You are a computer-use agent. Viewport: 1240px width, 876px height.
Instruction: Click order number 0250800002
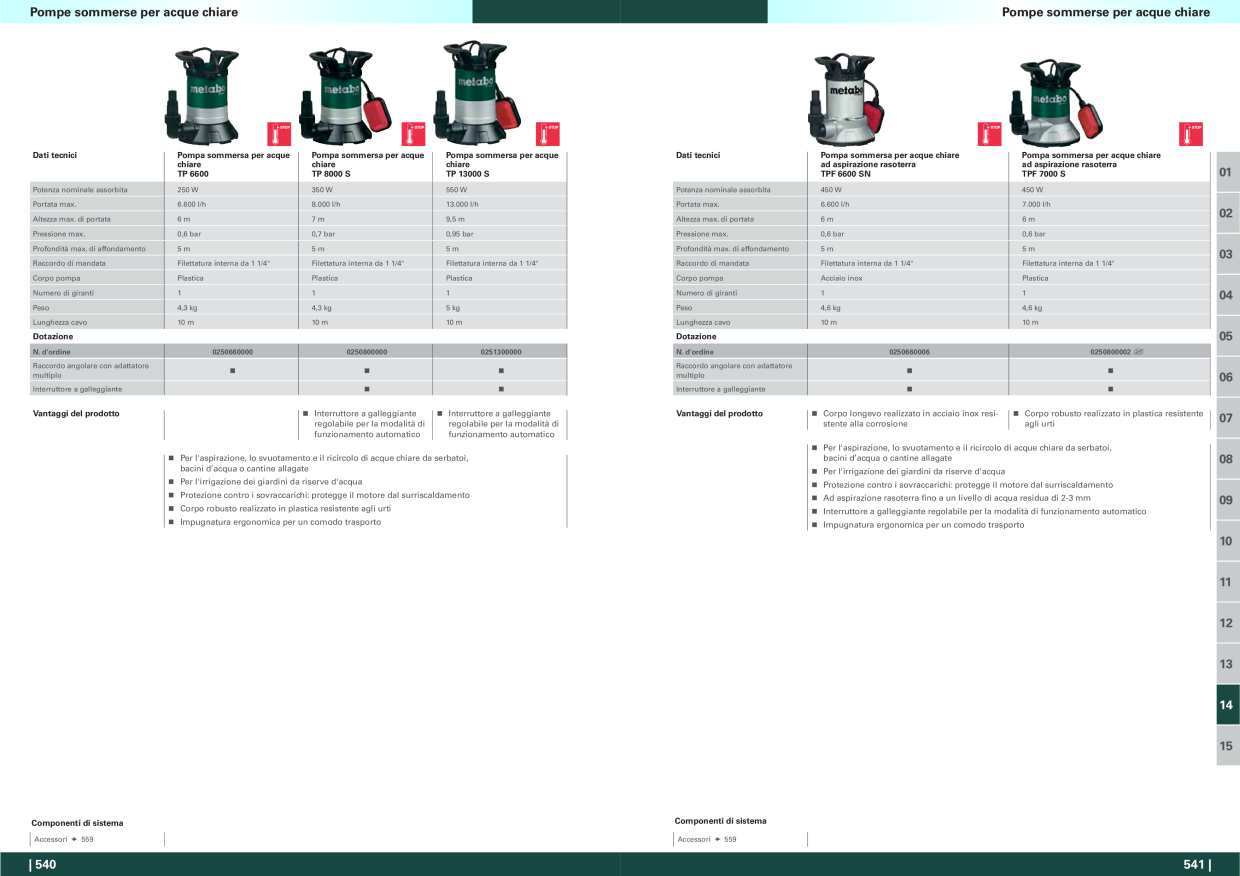(x=1110, y=352)
